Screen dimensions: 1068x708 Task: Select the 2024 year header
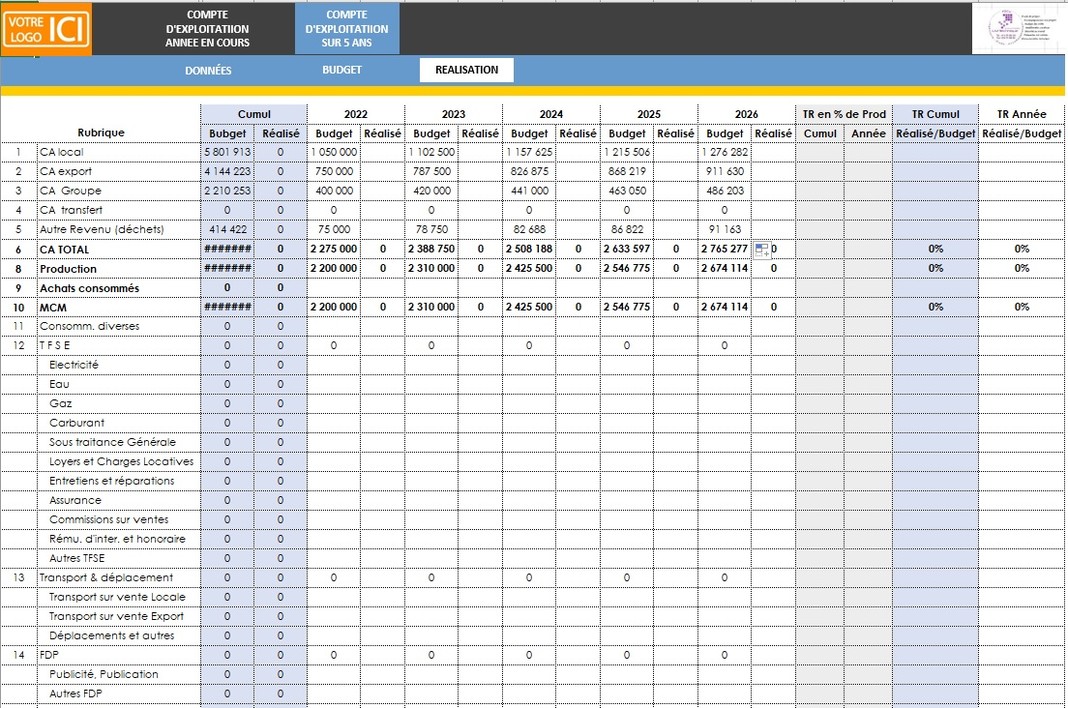[551, 113]
